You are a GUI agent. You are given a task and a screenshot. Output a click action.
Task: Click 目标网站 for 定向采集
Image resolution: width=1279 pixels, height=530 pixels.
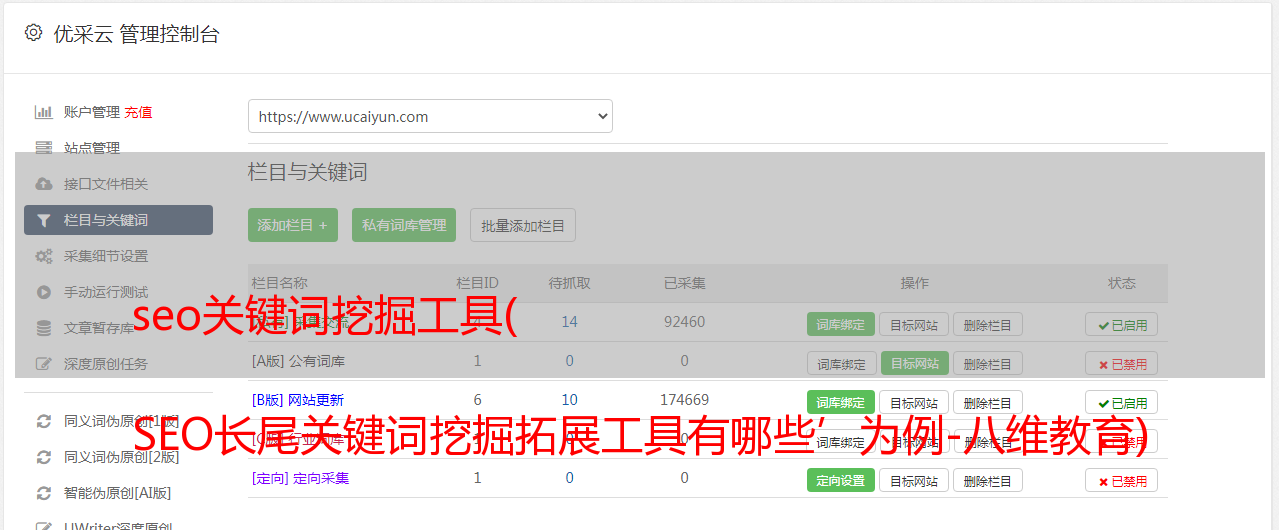(914, 480)
